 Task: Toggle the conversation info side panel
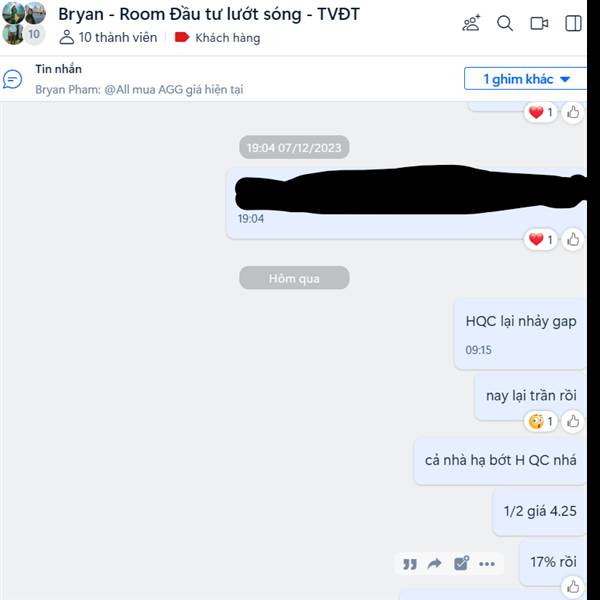[x=573, y=23]
